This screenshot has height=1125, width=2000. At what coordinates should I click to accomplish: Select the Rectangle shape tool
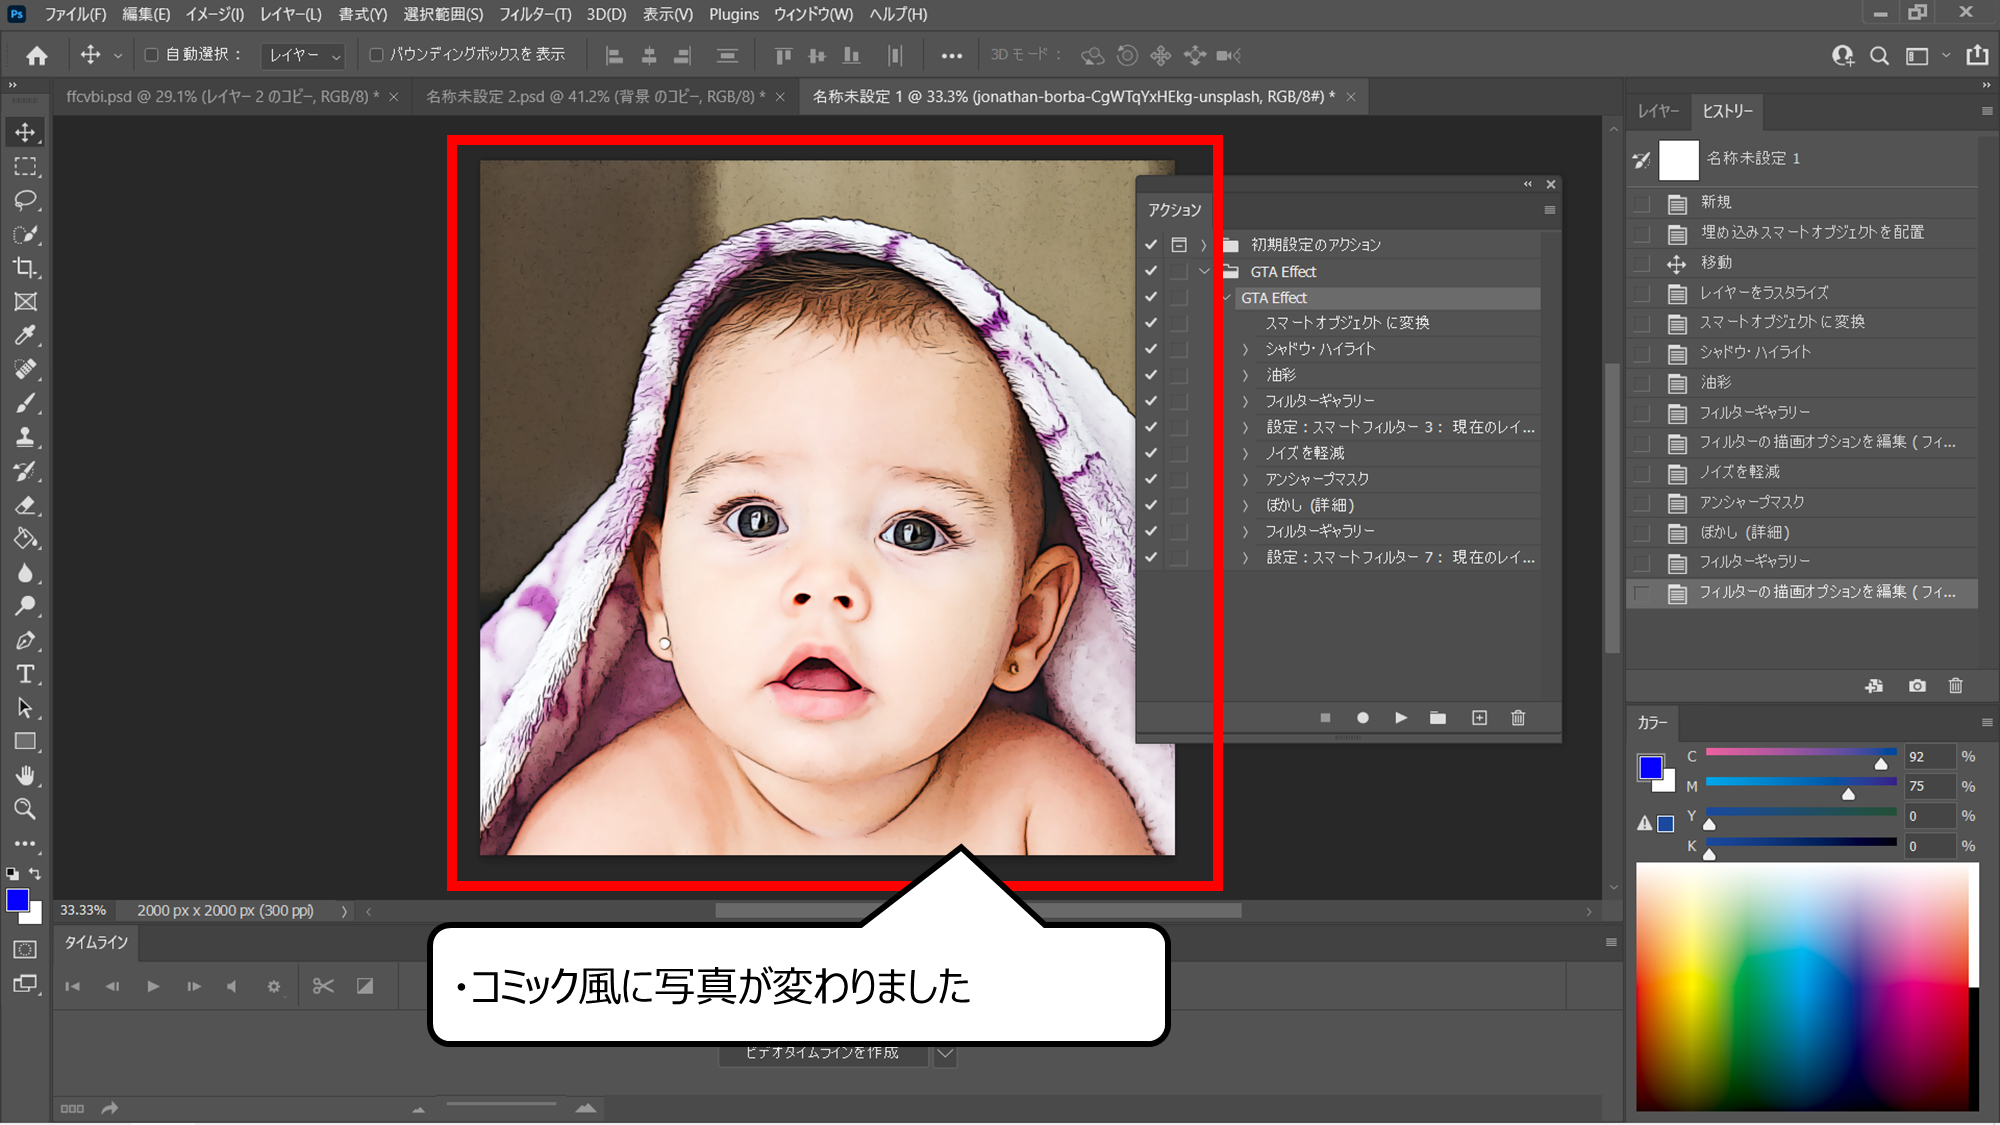(x=25, y=742)
